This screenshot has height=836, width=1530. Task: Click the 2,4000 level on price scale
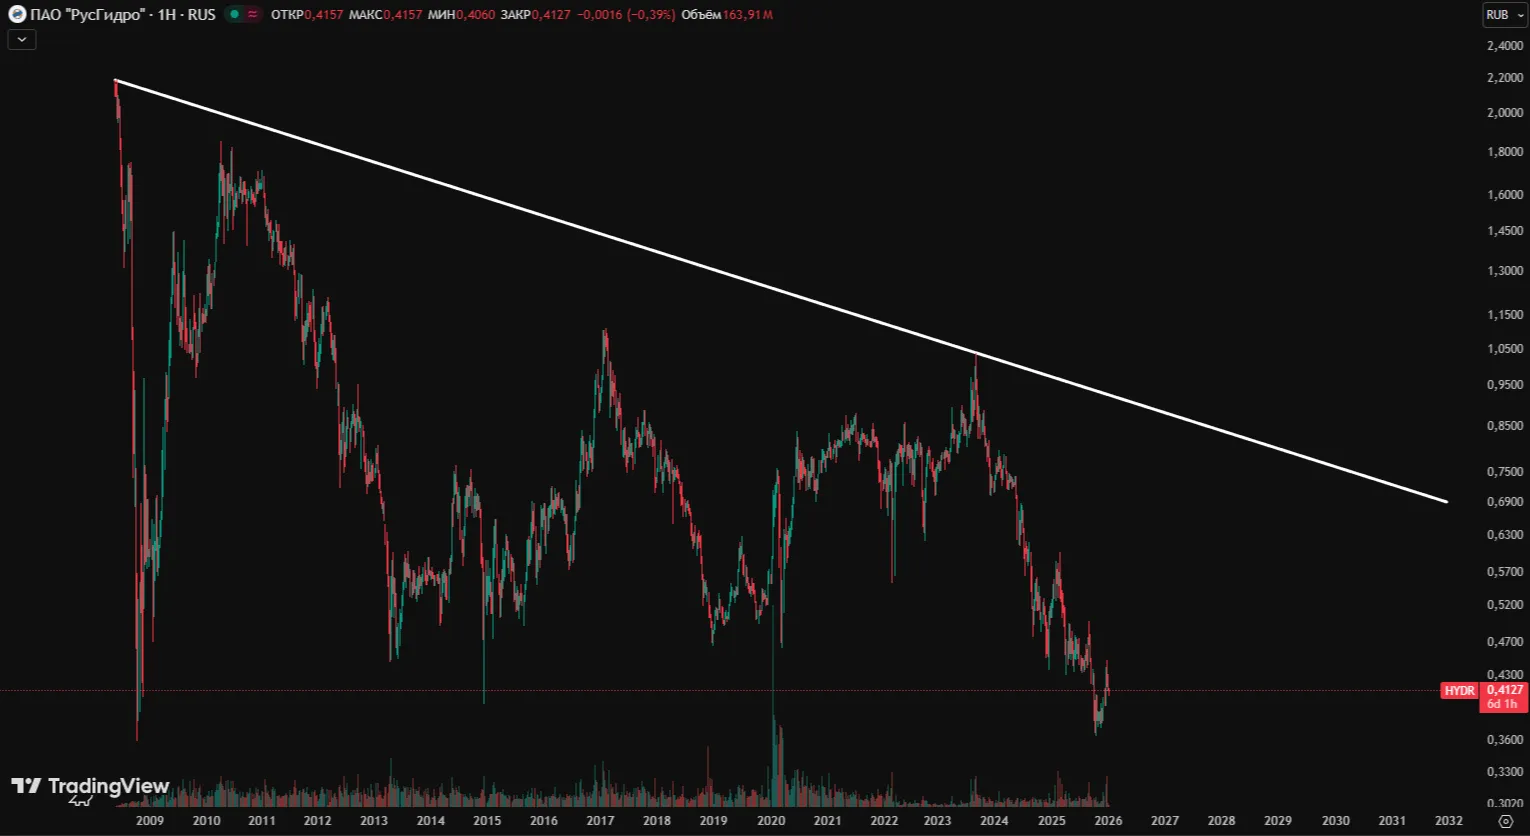[x=1504, y=46]
